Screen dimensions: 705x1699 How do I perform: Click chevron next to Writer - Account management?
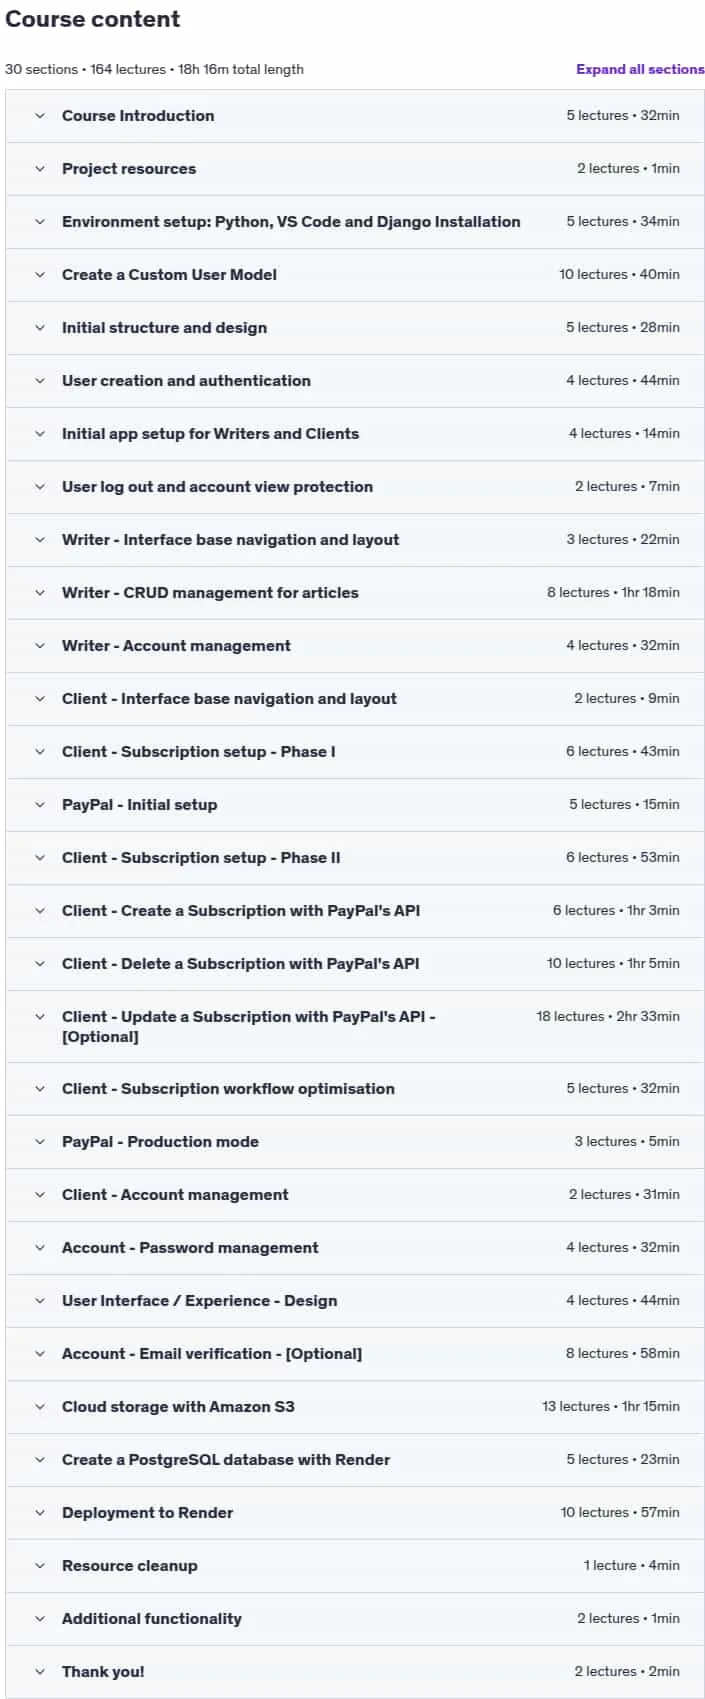click(x=40, y=646)
